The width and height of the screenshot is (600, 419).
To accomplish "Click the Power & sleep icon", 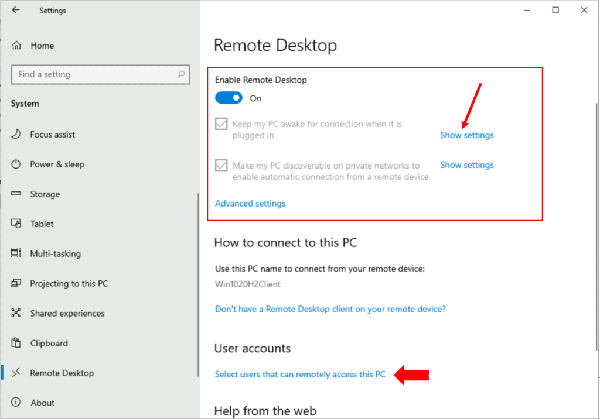I will pyautogui.click(x=16, y=164).
